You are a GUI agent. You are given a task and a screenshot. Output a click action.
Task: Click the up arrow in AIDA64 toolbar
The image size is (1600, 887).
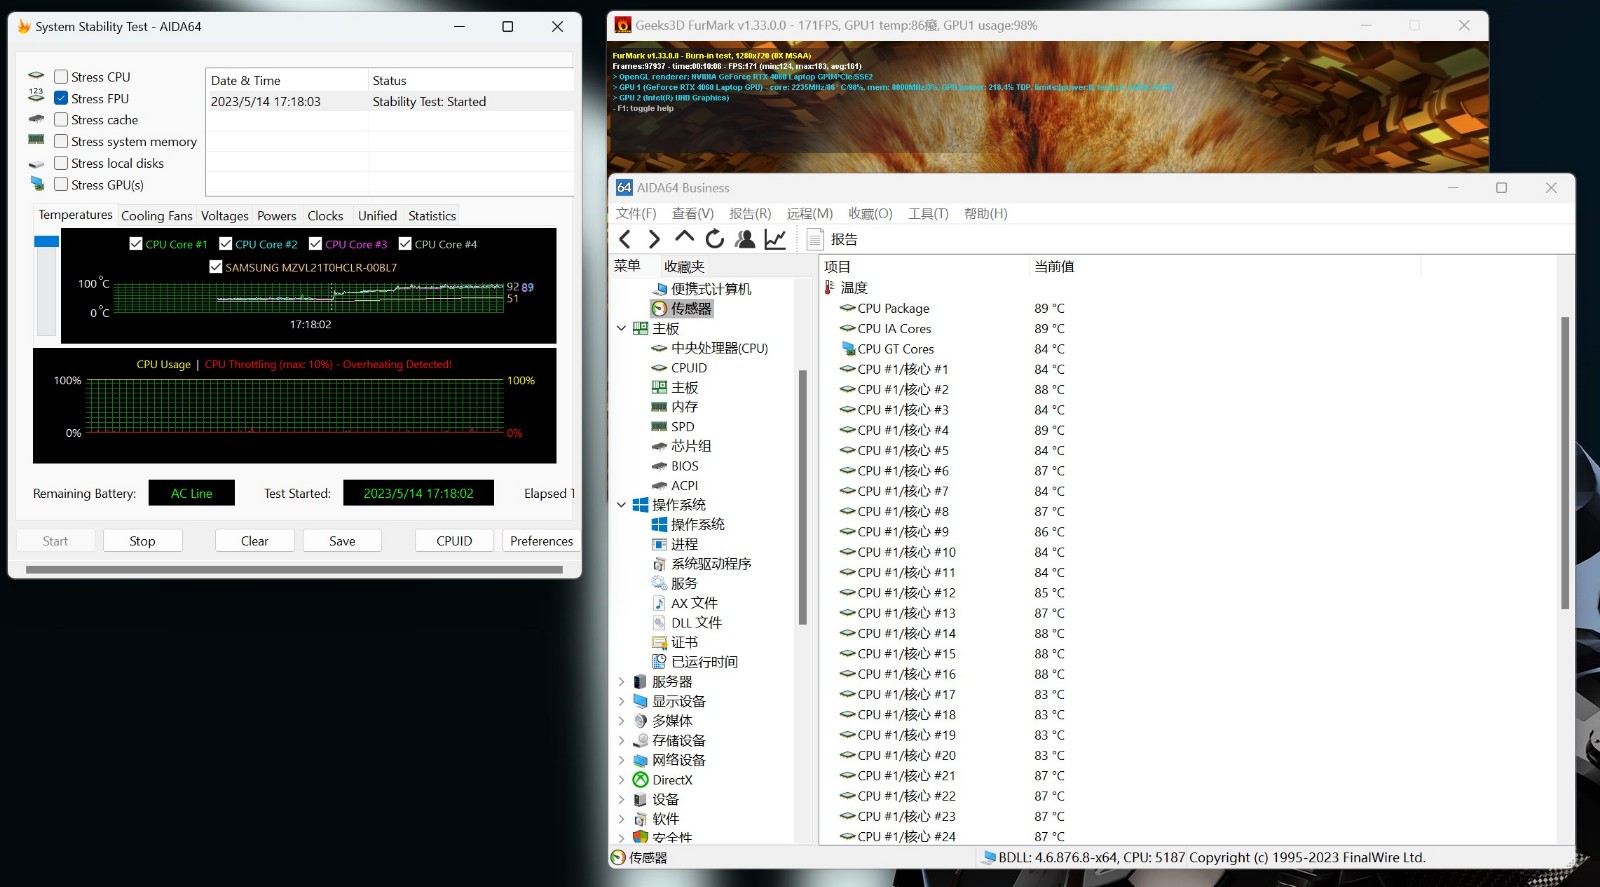click(x=684, y=238)
